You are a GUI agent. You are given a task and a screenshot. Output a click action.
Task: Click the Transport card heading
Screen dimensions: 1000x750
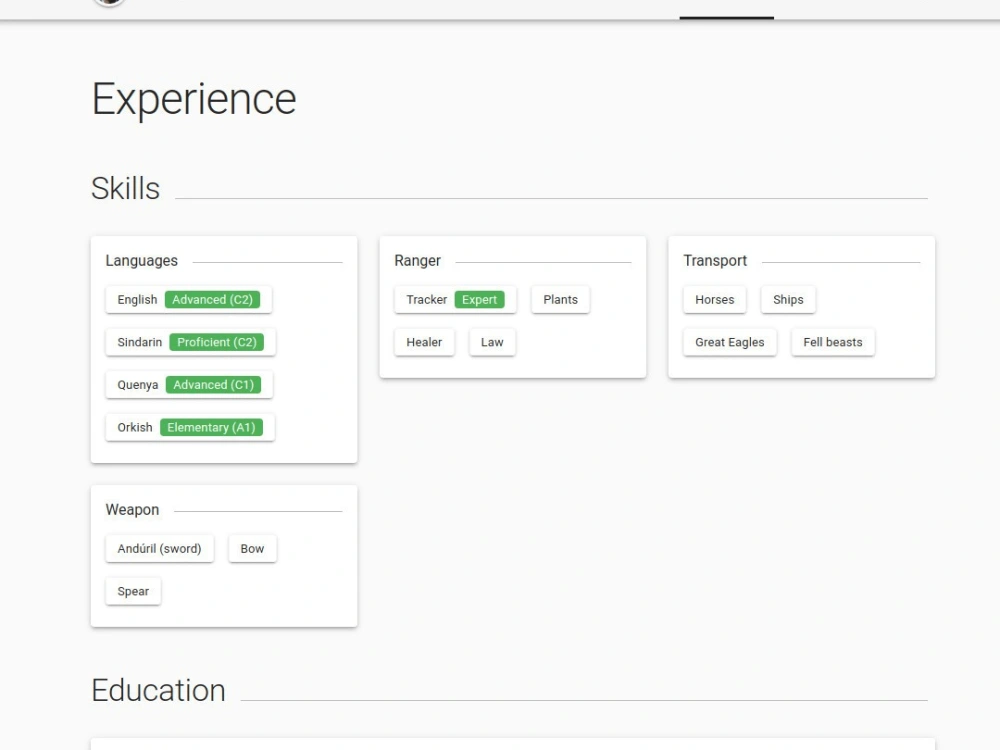coord(715,261)
